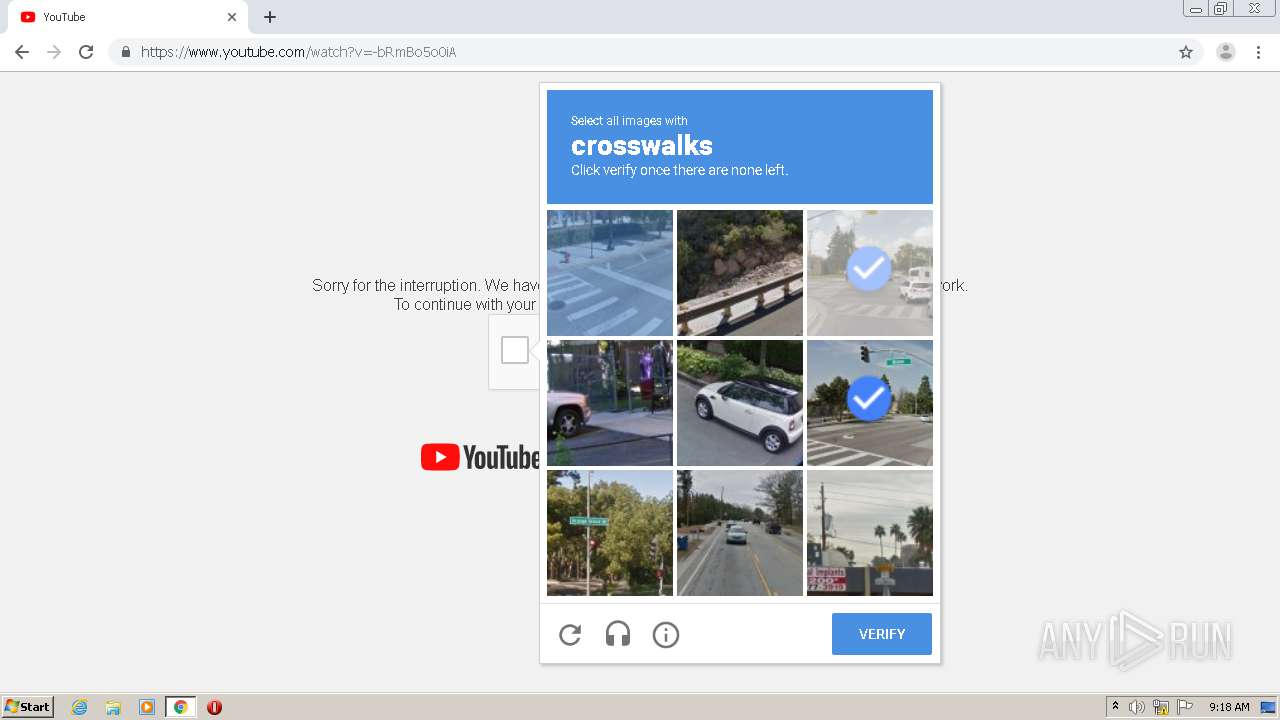Select the crosswalk street tile with red hydrant
Screen dimensions: 1280x720
pyautogui.click(x=610, y=273)
